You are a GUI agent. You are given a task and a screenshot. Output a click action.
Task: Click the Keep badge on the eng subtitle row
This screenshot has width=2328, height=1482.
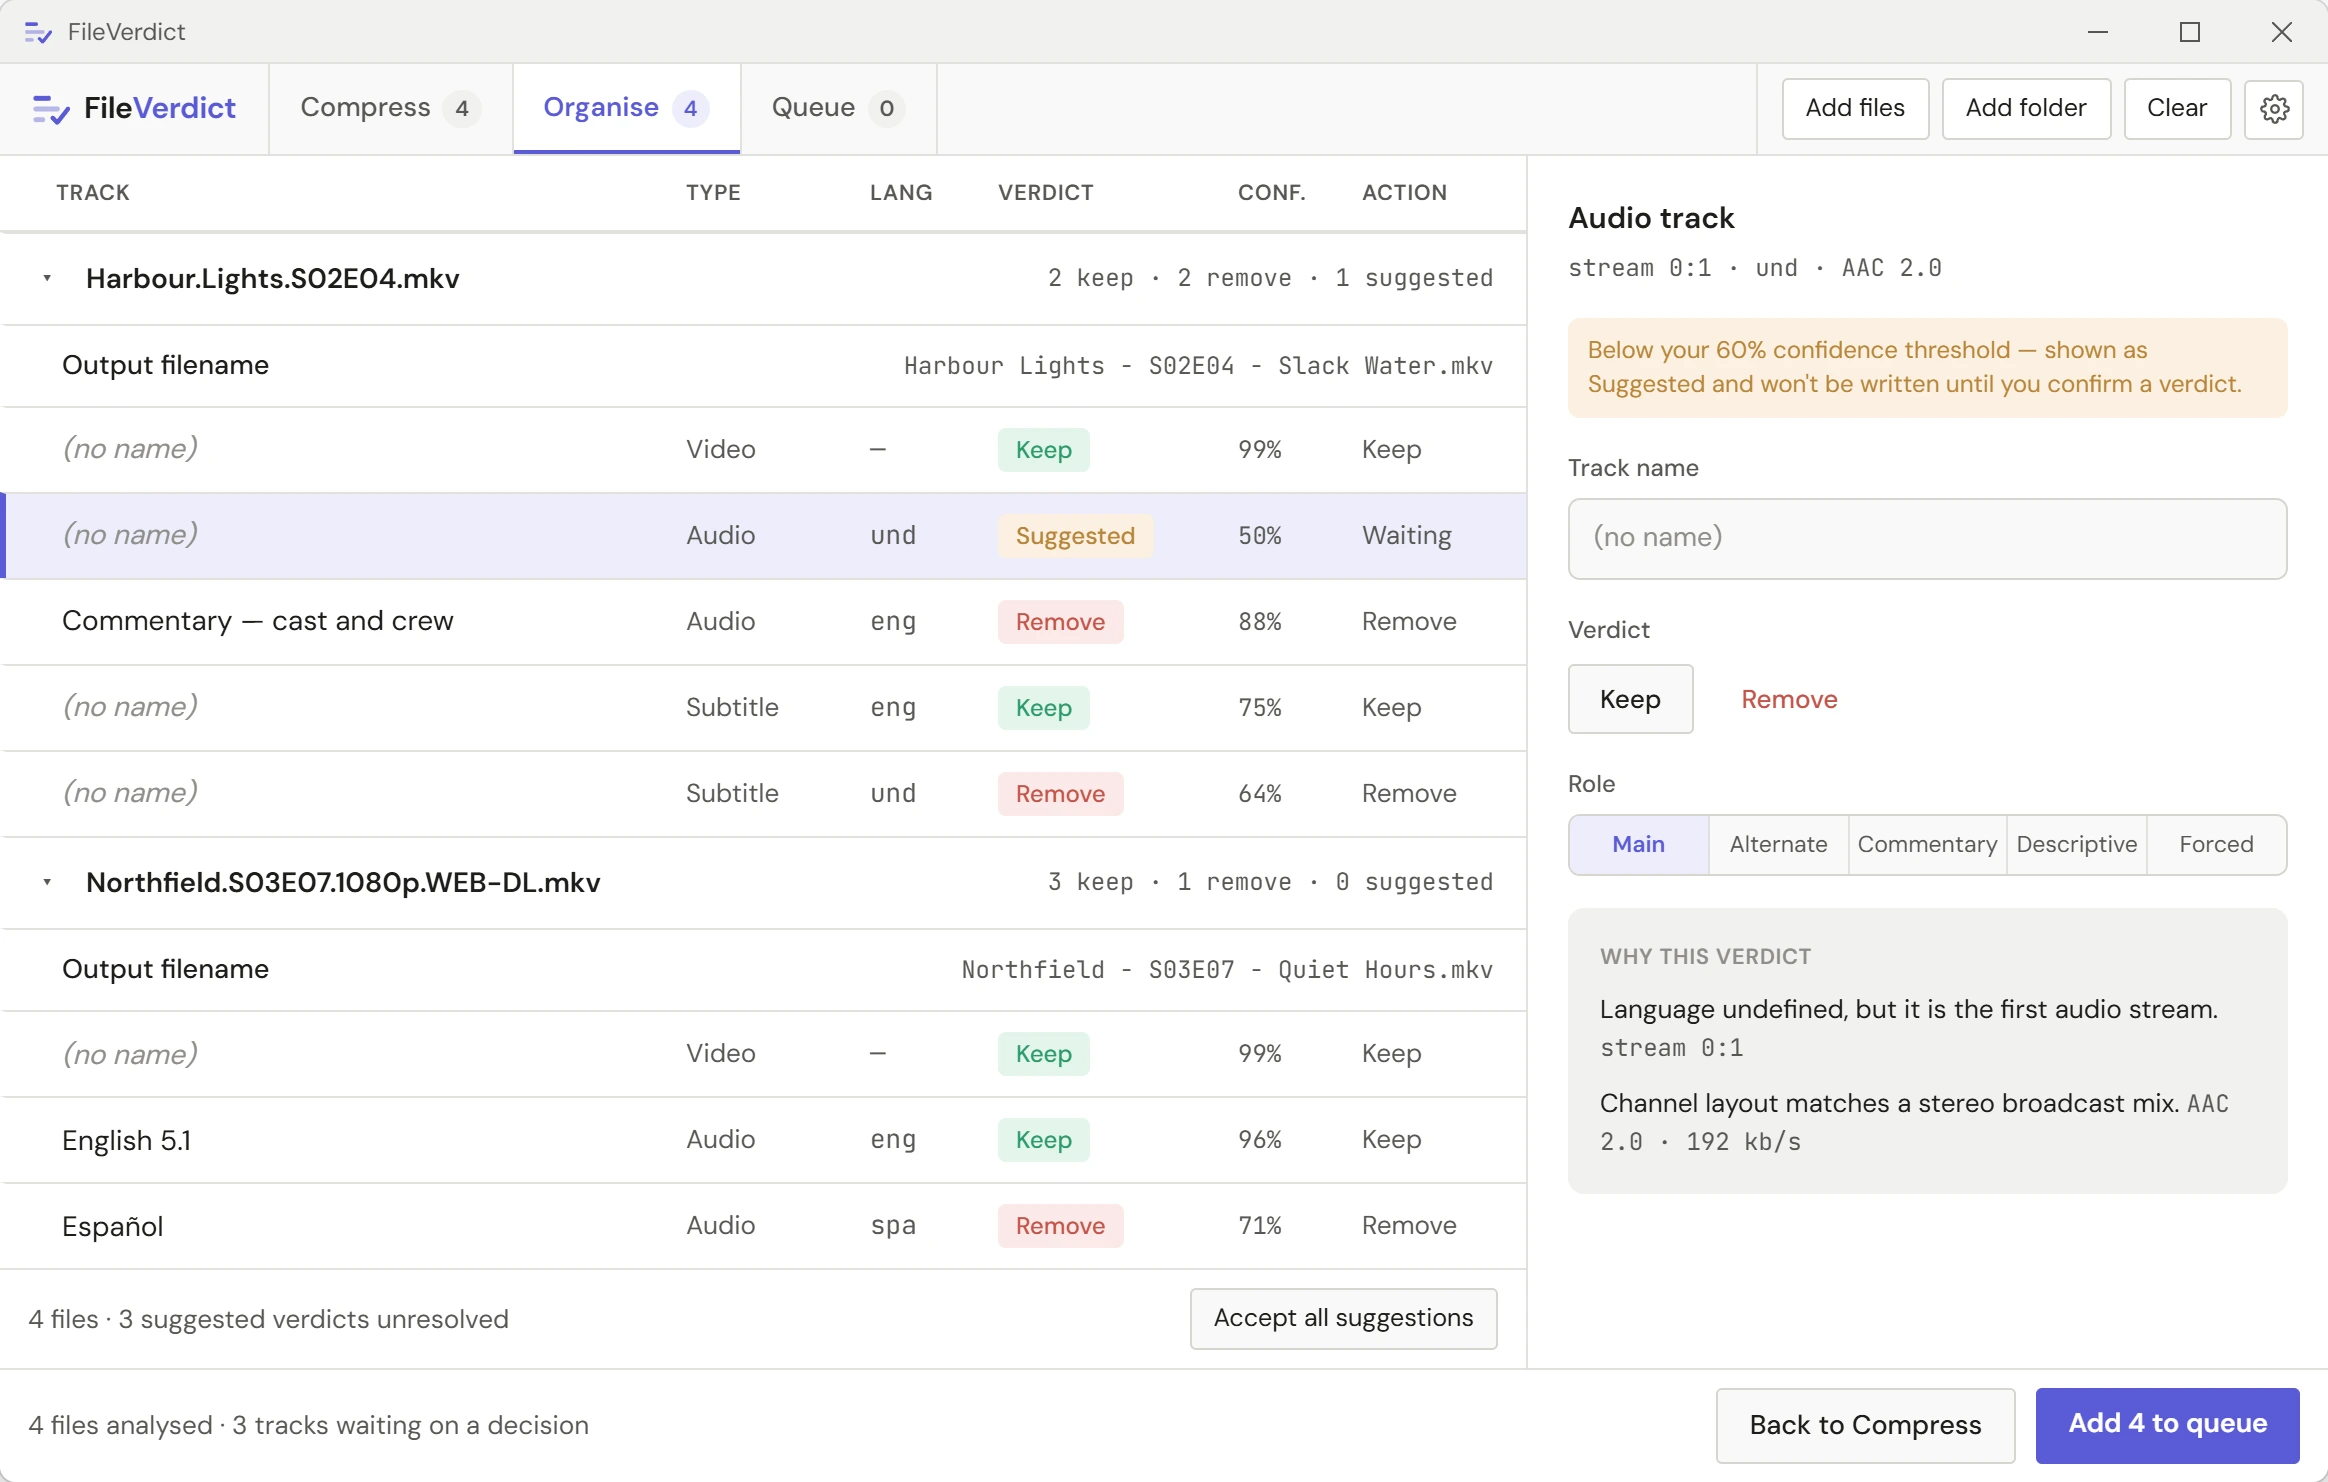click(x=1043, y=708)
